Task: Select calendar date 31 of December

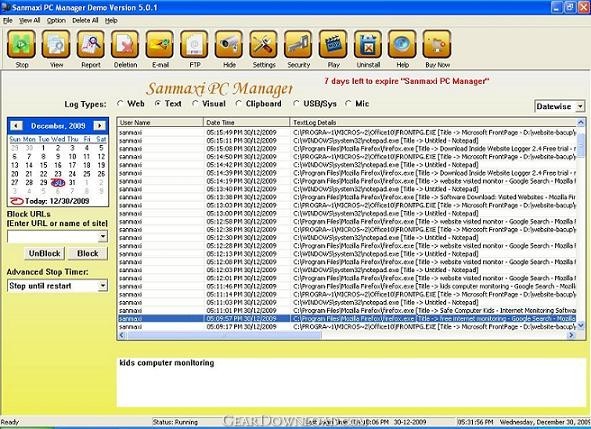Action: pyautogui.click(x=72, y=182)
